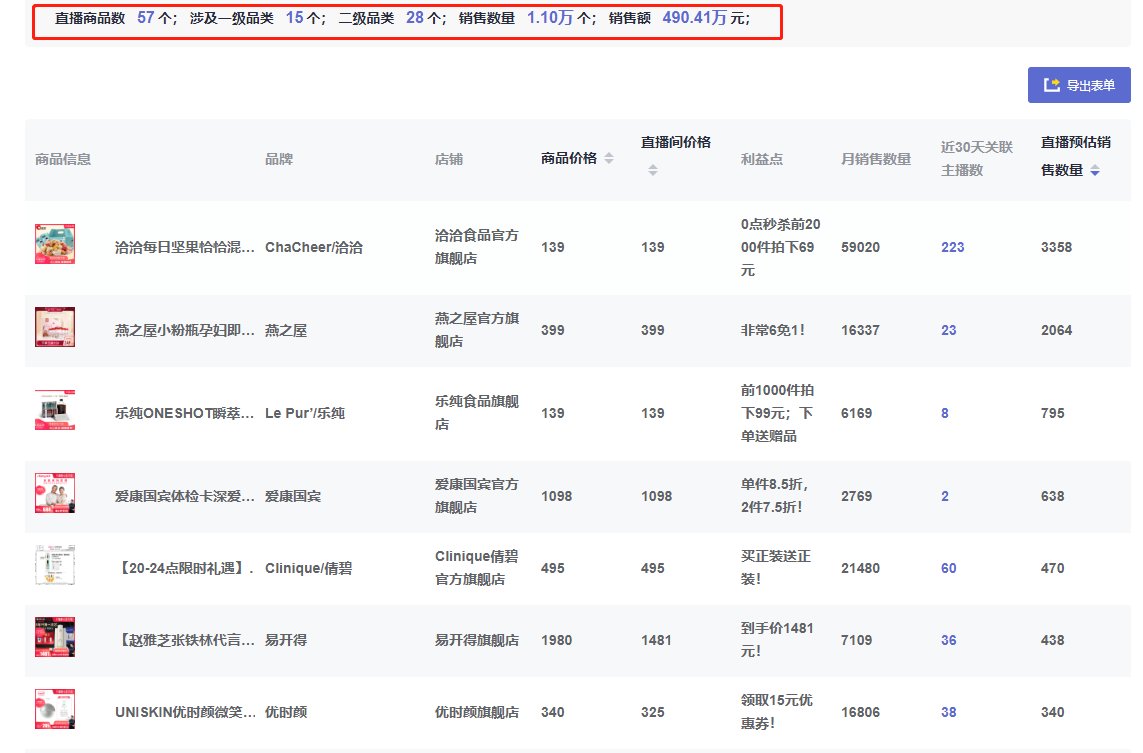Select 燕之屋小粉瓶孕妇即… product name
This screenshot has width=1143, height=753.
pyautogui.click(x=184, y=331)
